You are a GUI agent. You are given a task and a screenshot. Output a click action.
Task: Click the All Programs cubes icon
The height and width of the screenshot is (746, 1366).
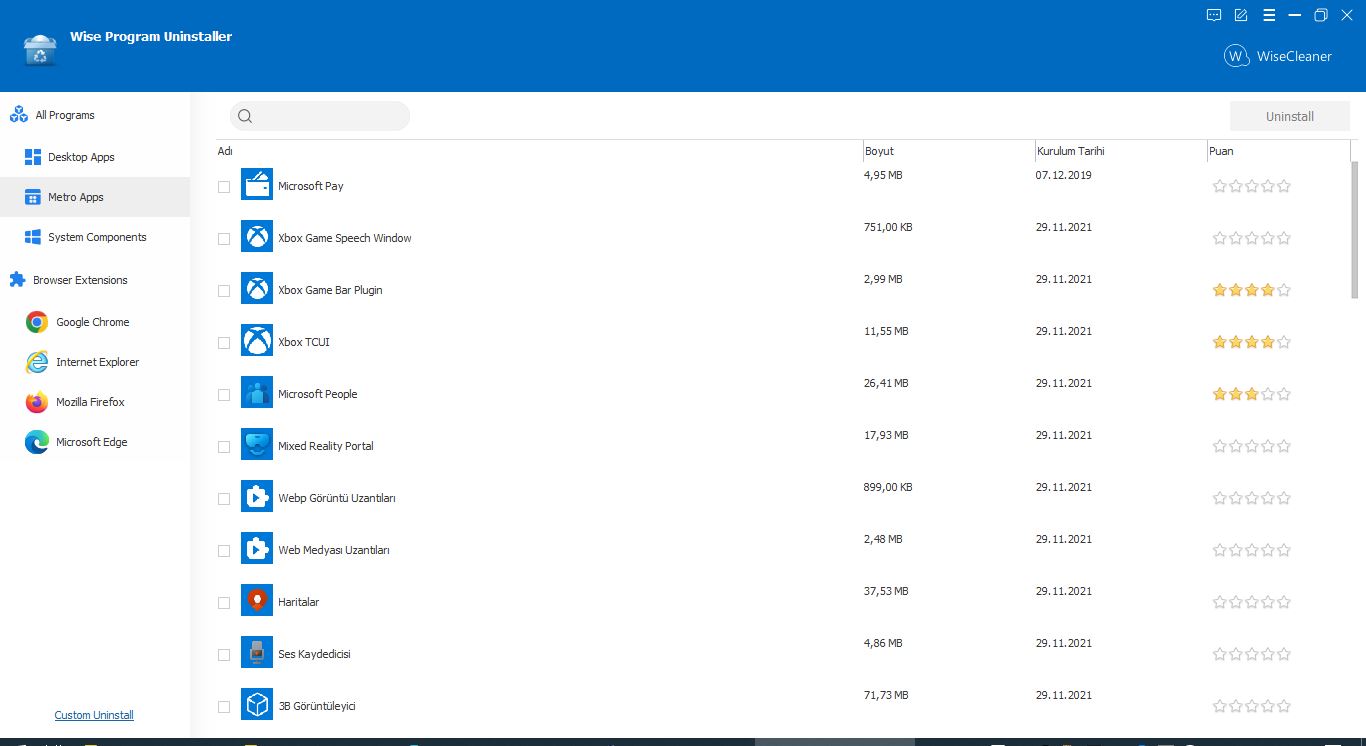click(19, 115)
